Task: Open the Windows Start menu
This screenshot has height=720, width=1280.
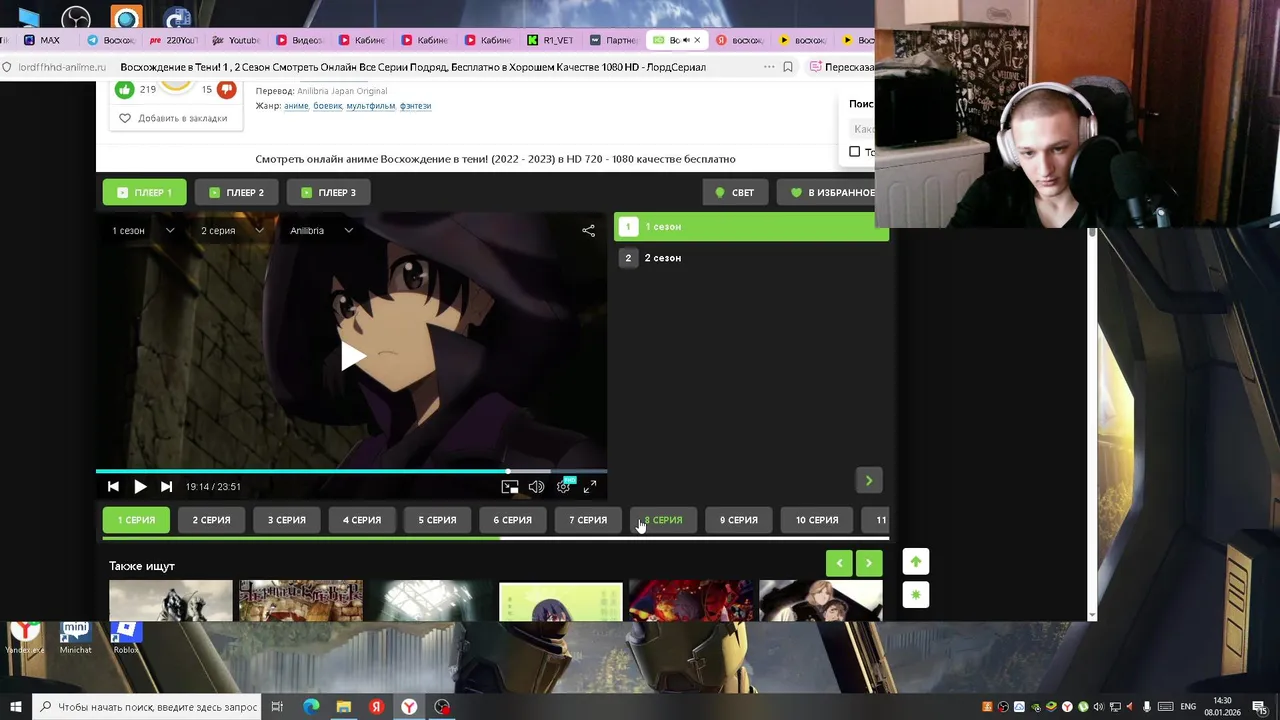Action: pos(16,707)
